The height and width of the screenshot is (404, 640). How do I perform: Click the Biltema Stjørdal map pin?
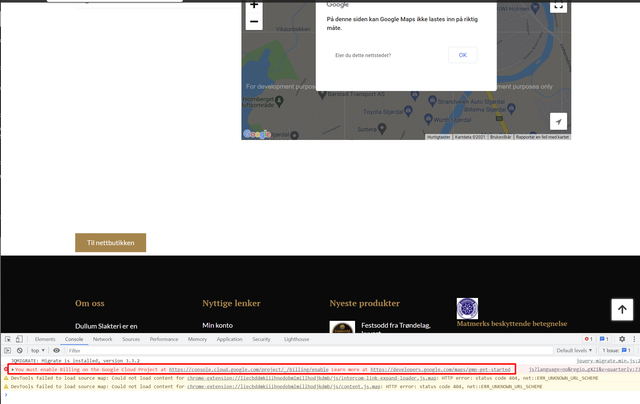[511, 109]
